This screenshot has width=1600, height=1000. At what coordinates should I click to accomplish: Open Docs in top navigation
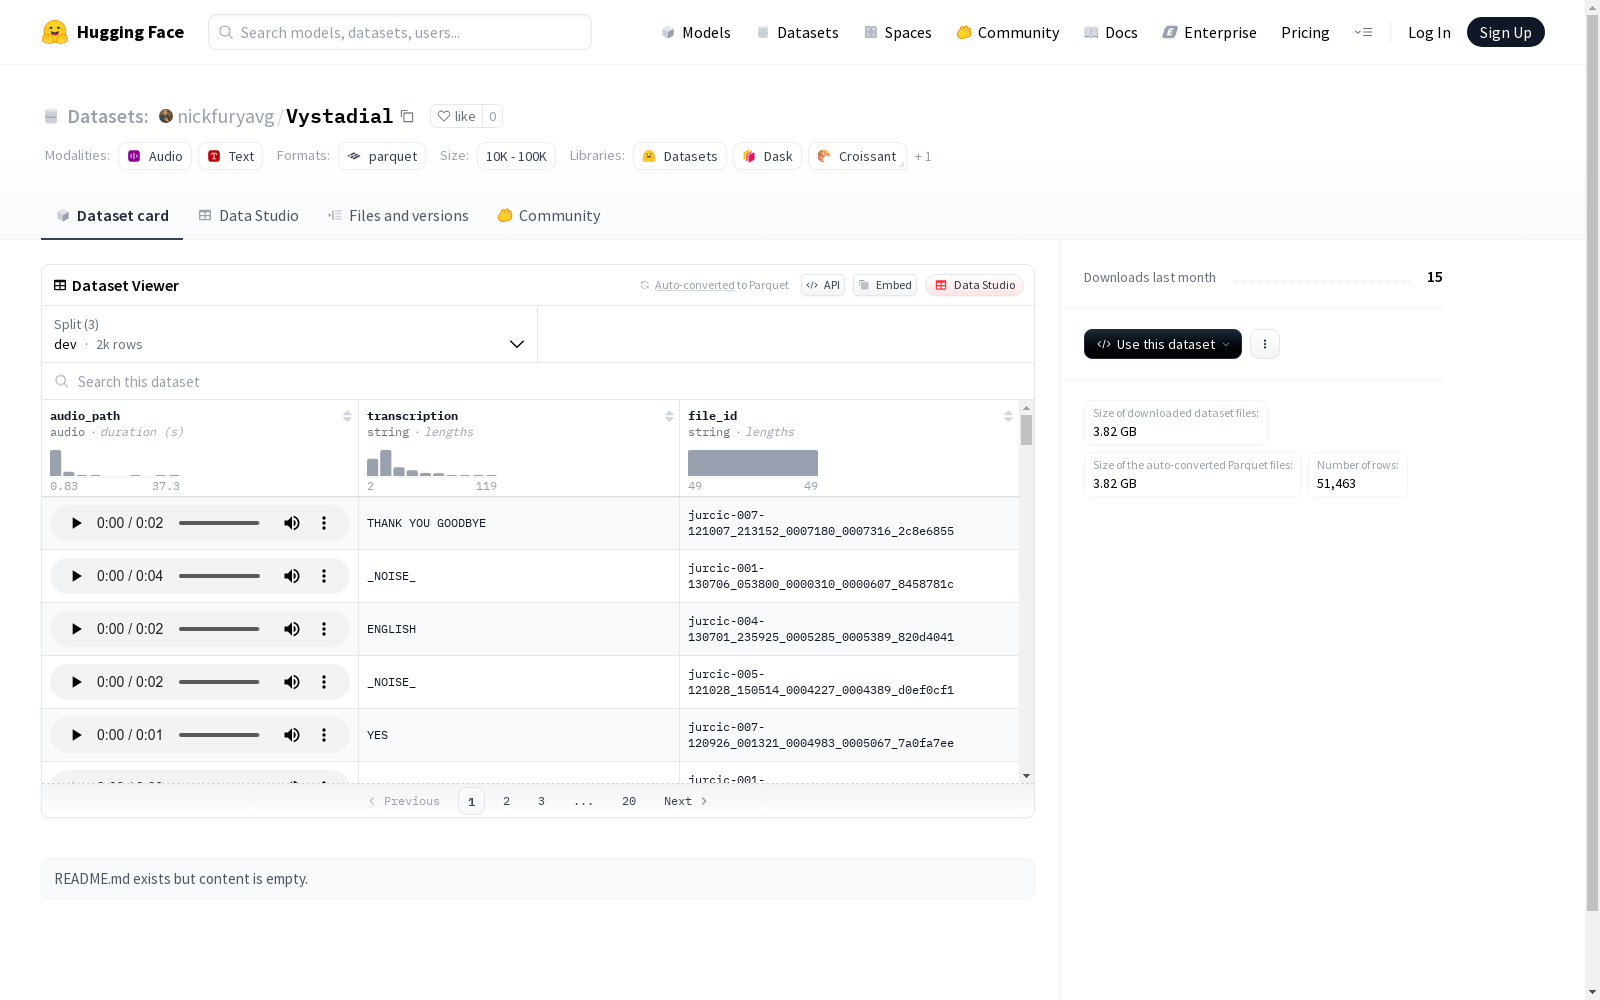click(x=1111, y=32)
